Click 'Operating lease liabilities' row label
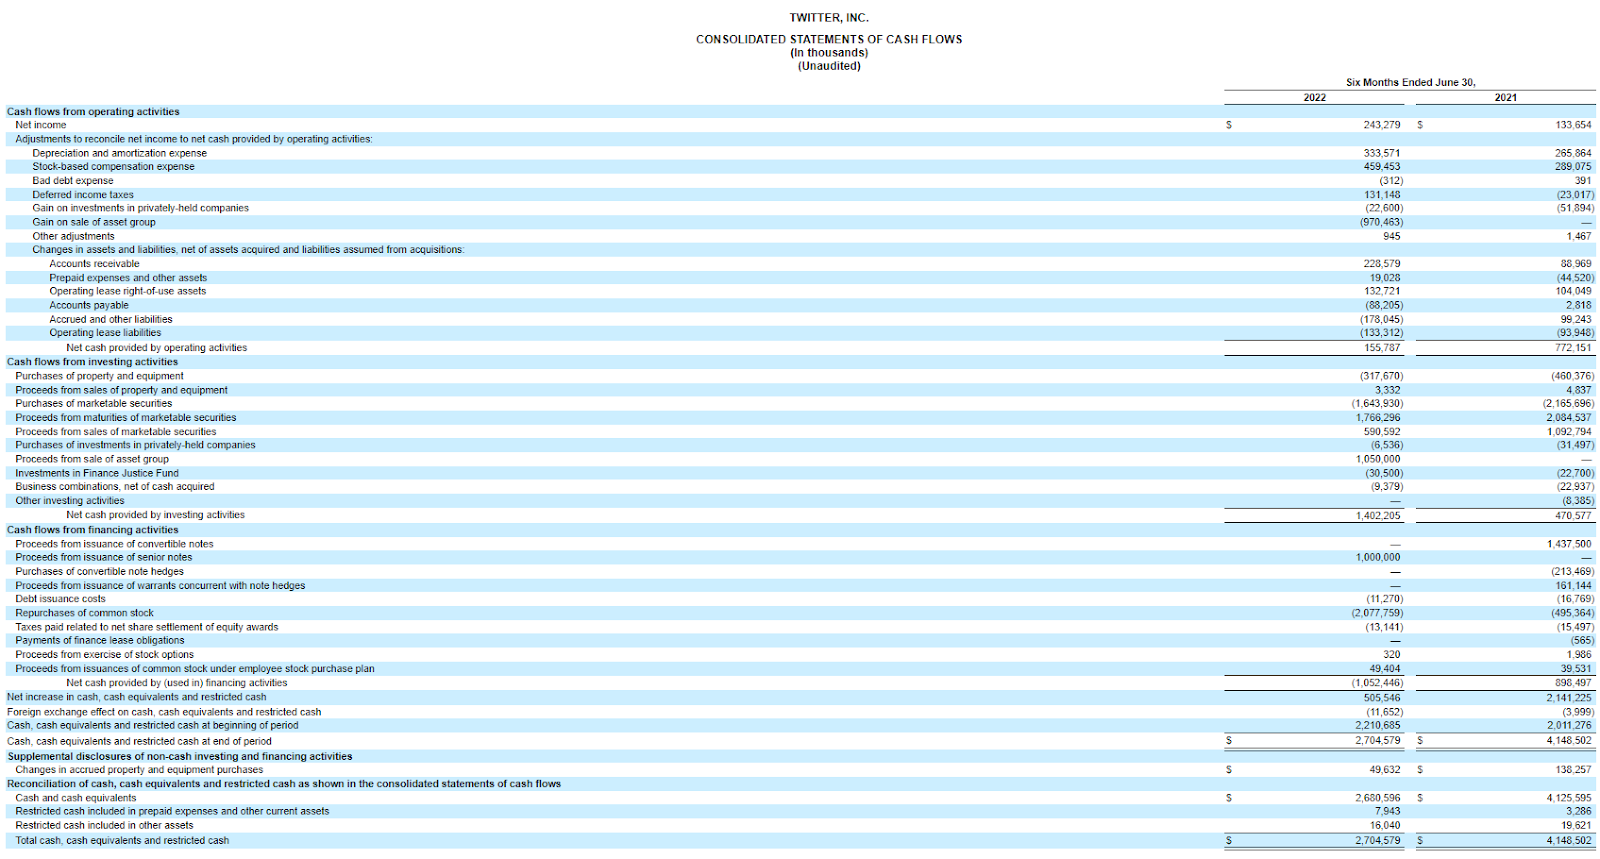The image size is (1600, 859). click(x=105, y=333)
